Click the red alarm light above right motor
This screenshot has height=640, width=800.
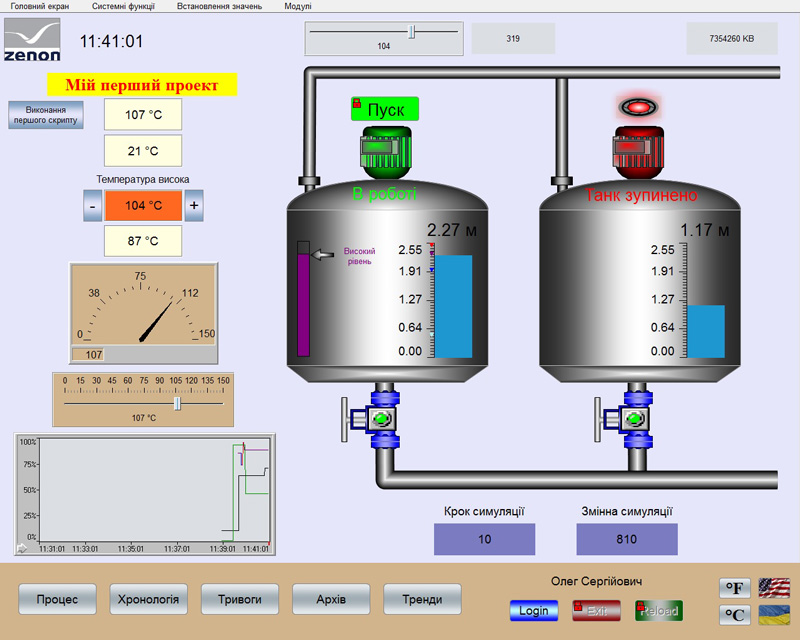(637, 106)
